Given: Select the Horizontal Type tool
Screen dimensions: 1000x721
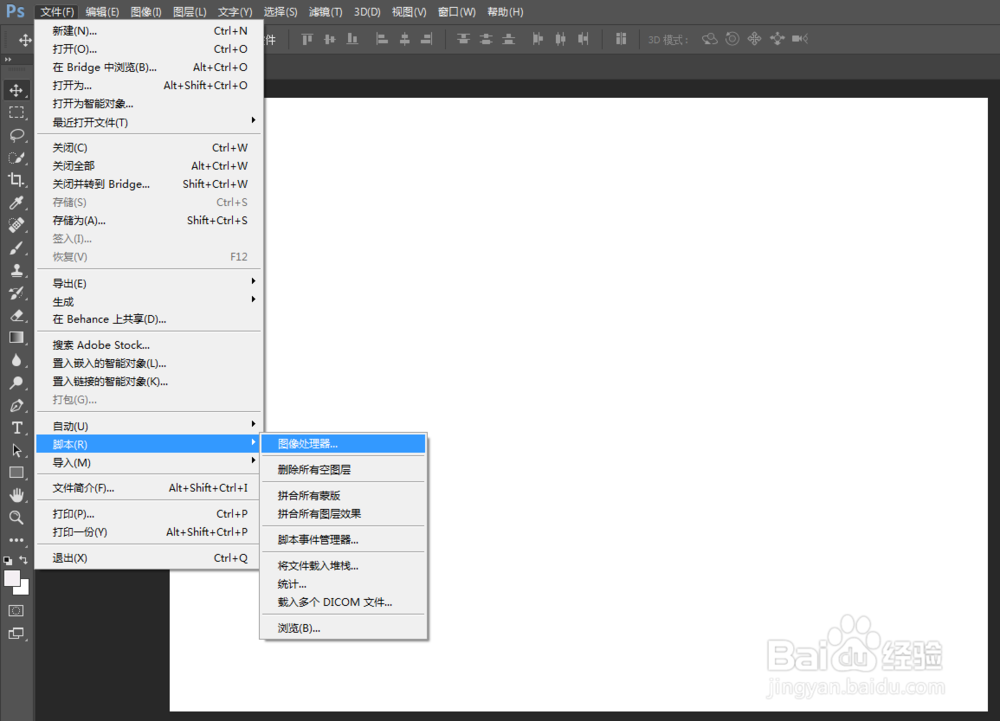Looking at the screenshot, I should click(x=17, y=428).
